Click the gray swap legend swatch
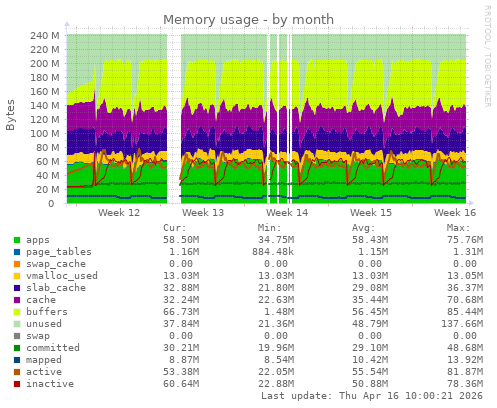This screenshot has width=497, height=408. coord(17,336)
